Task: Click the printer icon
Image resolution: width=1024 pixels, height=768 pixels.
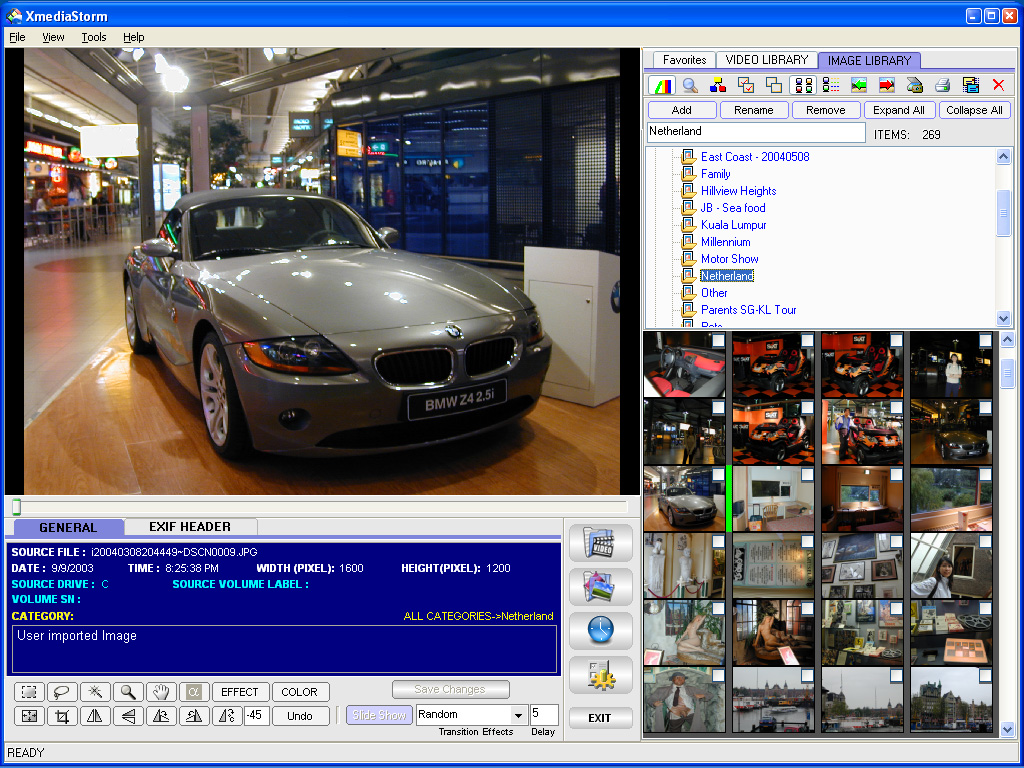Action: (942, 85)
